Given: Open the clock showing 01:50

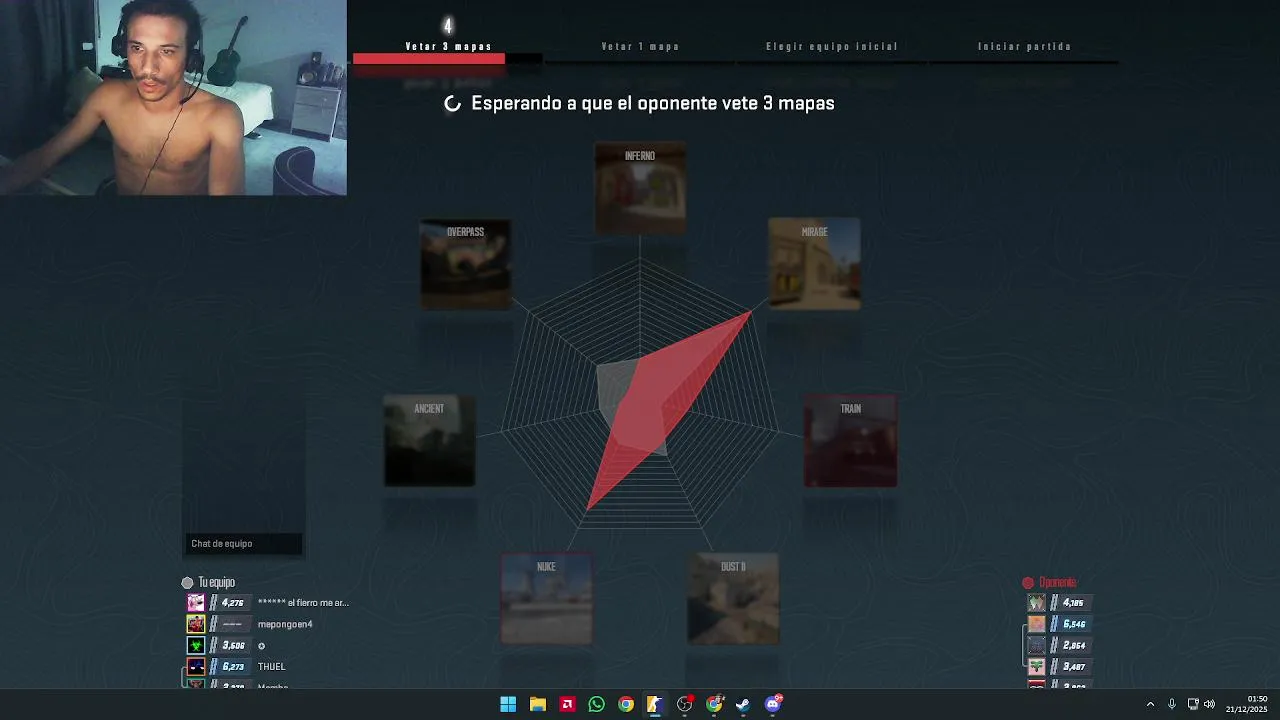Looking at the screenshot, I should pos(1247,704).
